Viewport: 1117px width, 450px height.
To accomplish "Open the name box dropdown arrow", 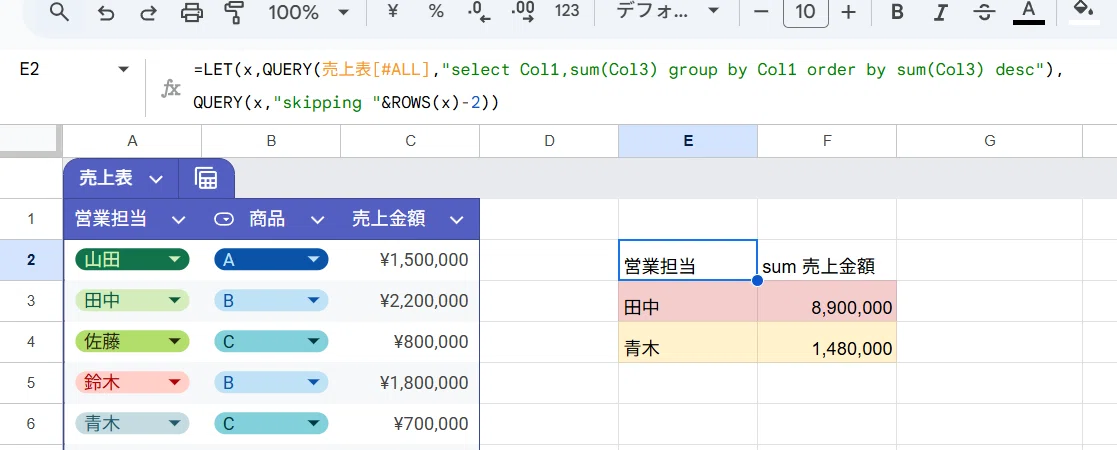I will [124, 70].
